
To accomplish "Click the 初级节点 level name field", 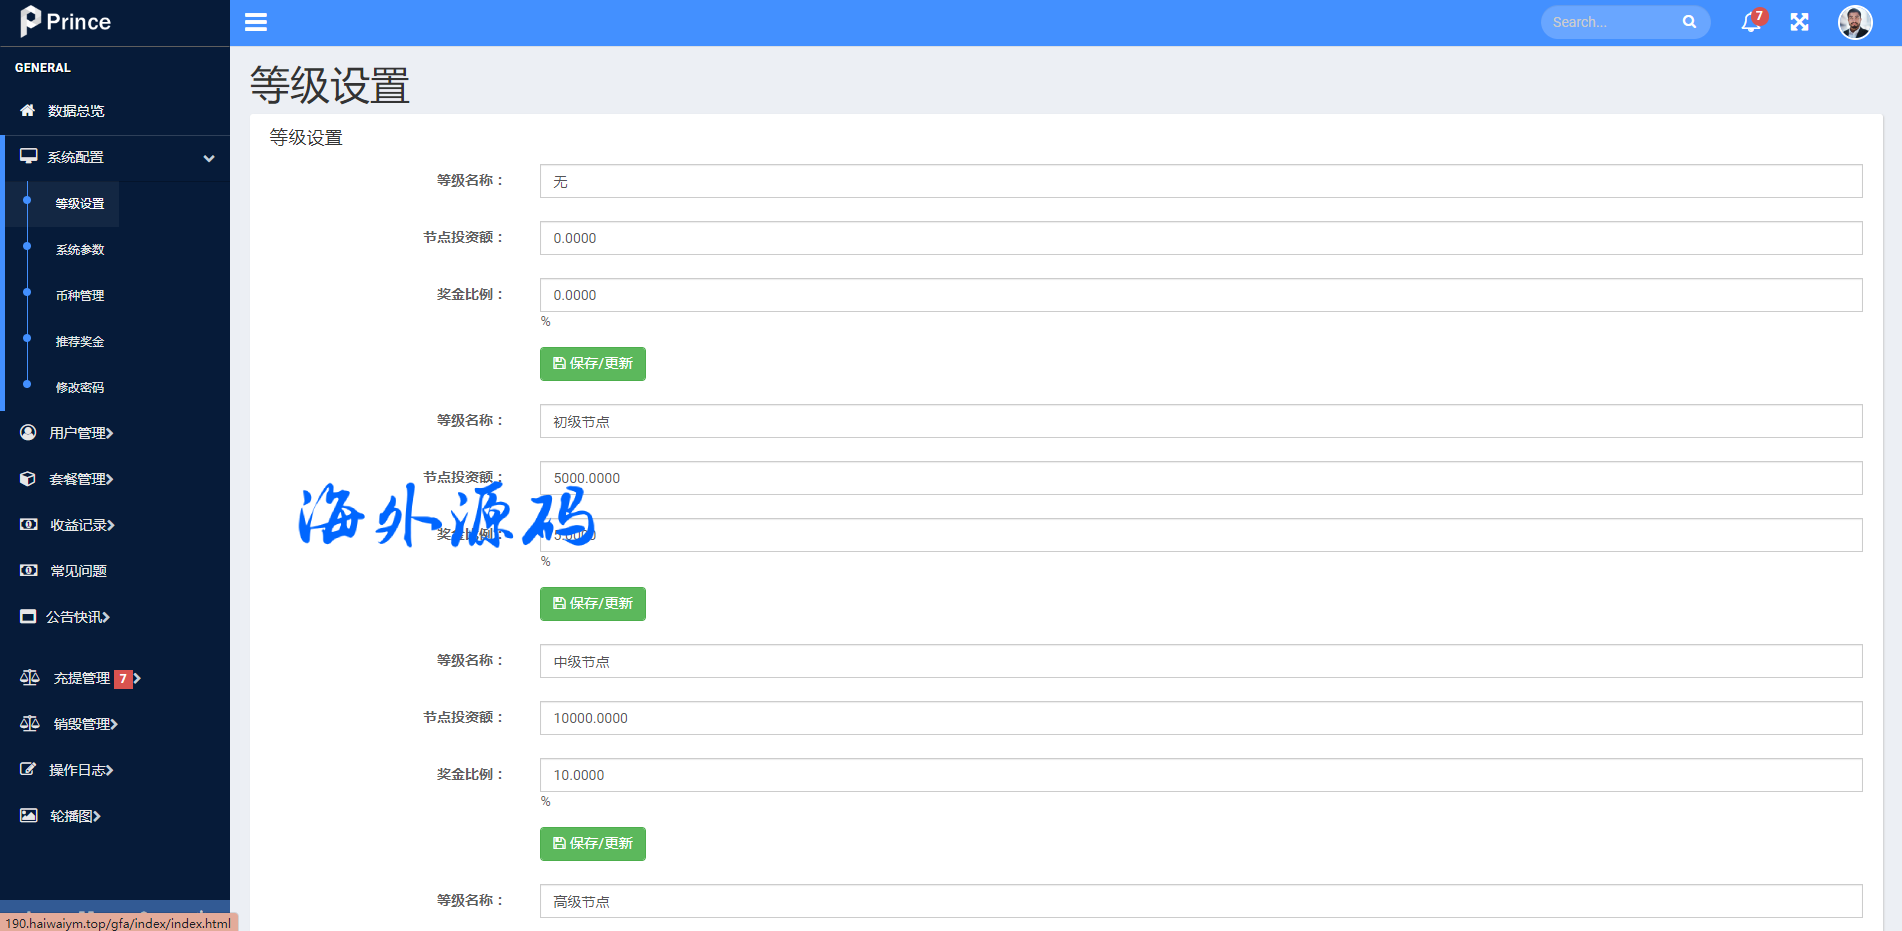I will pos(1200,422).
